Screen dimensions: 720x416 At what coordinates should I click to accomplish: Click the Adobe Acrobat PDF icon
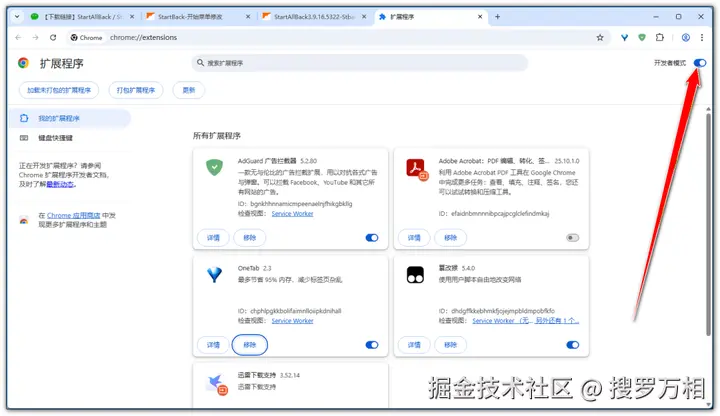[x=417, y=169]
